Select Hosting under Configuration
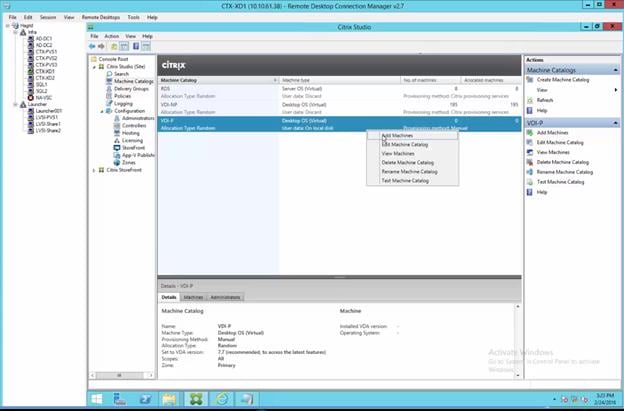 131,133
